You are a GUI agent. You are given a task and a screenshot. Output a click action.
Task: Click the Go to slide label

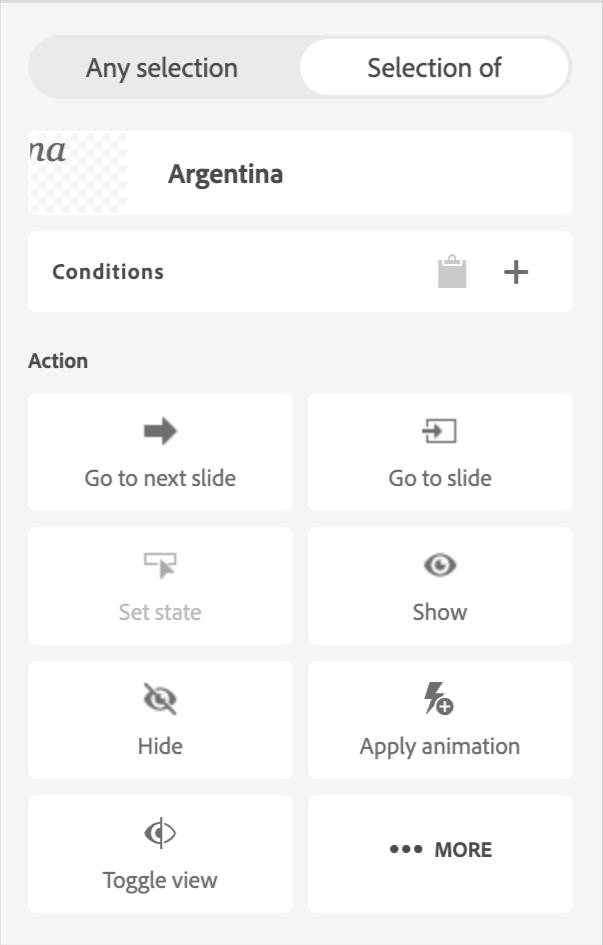tap(440, 478)
